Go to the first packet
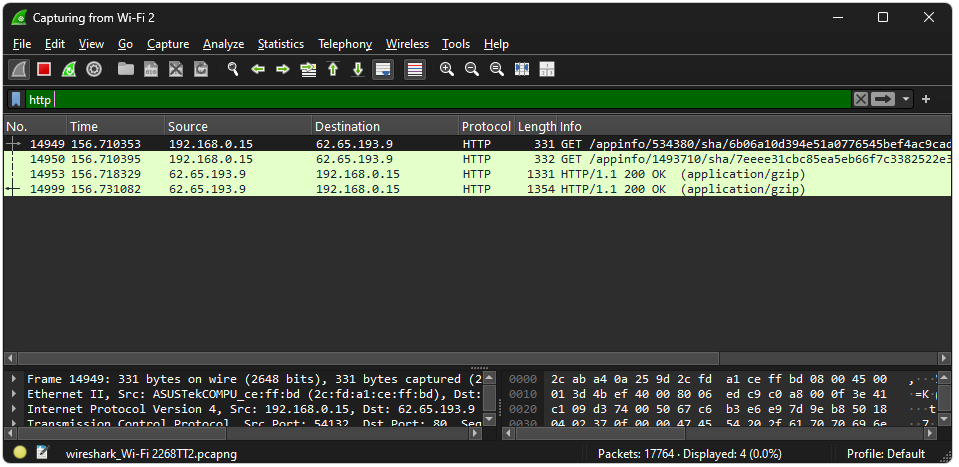Screen dimensions: 959x467 (332, 70)
